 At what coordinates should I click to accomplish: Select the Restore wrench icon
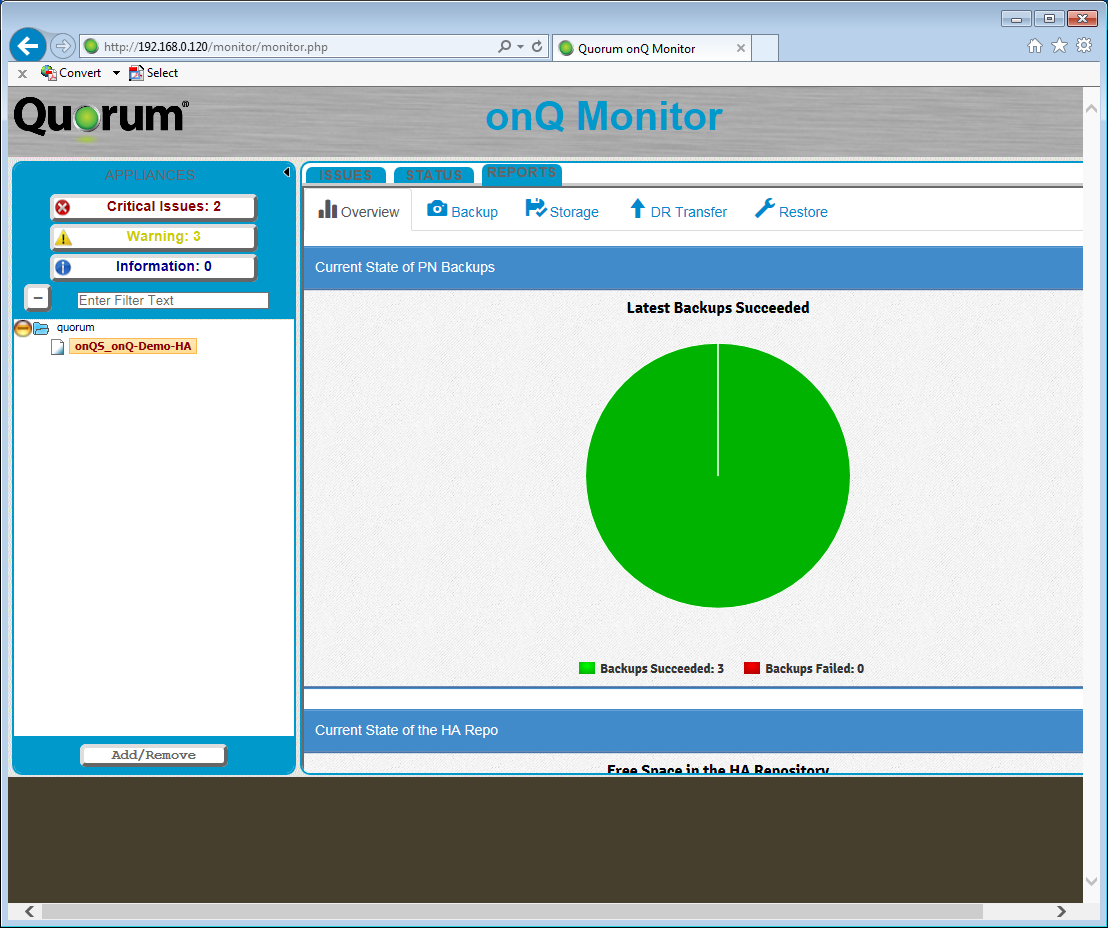(763, 210)
